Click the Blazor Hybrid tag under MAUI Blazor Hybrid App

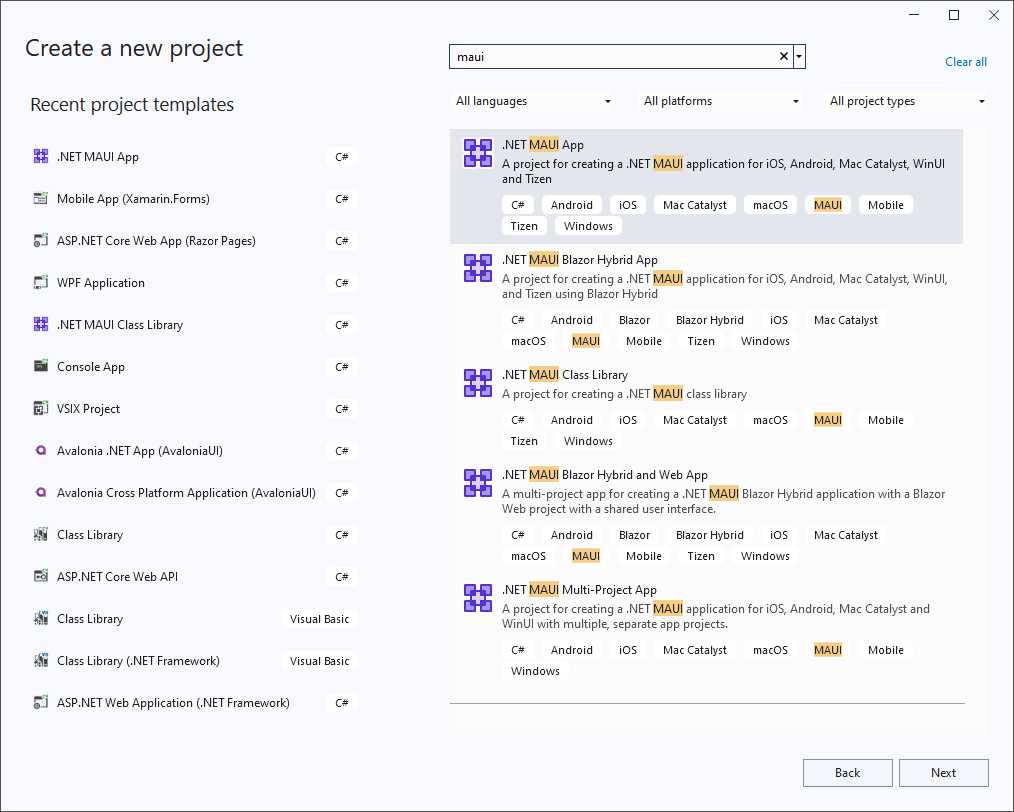(x=709, y=320)
